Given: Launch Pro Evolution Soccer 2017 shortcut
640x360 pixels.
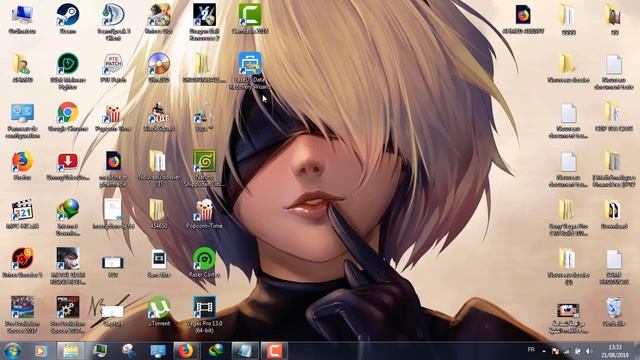Looking at the screenshot, I should click(22, 314).
